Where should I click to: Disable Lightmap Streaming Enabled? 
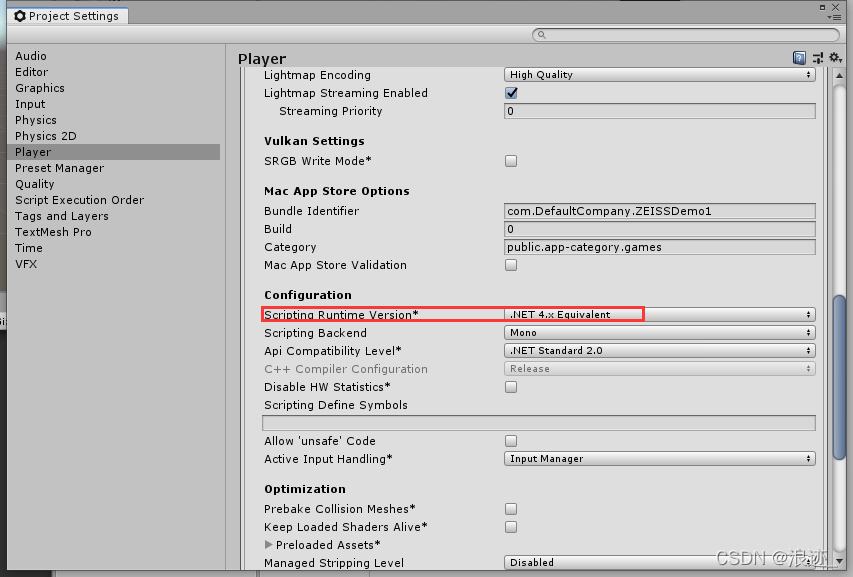click(510, 91)
